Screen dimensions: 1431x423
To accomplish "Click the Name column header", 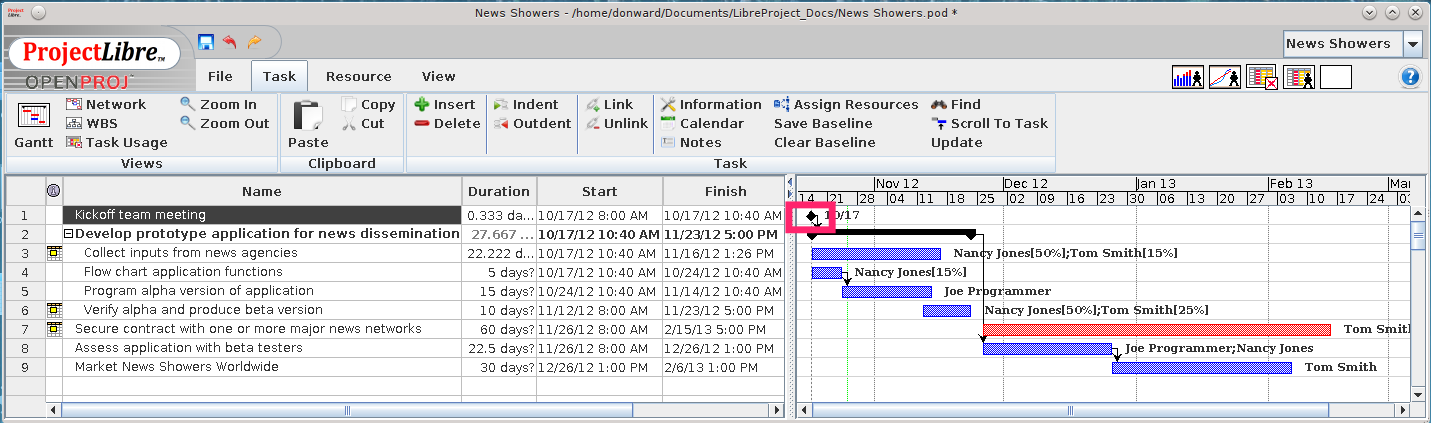I will pos(262,191).
